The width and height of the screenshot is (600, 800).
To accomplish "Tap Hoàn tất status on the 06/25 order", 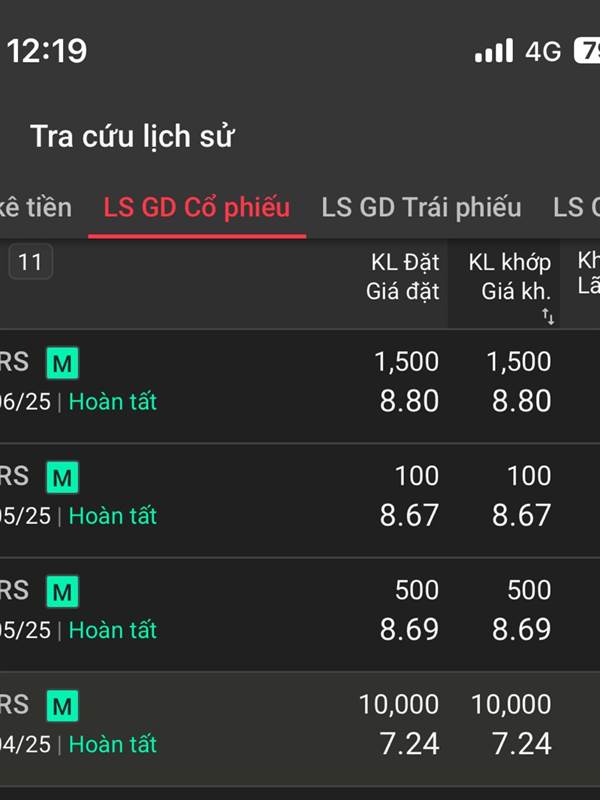I will click(x=112, y=402).
